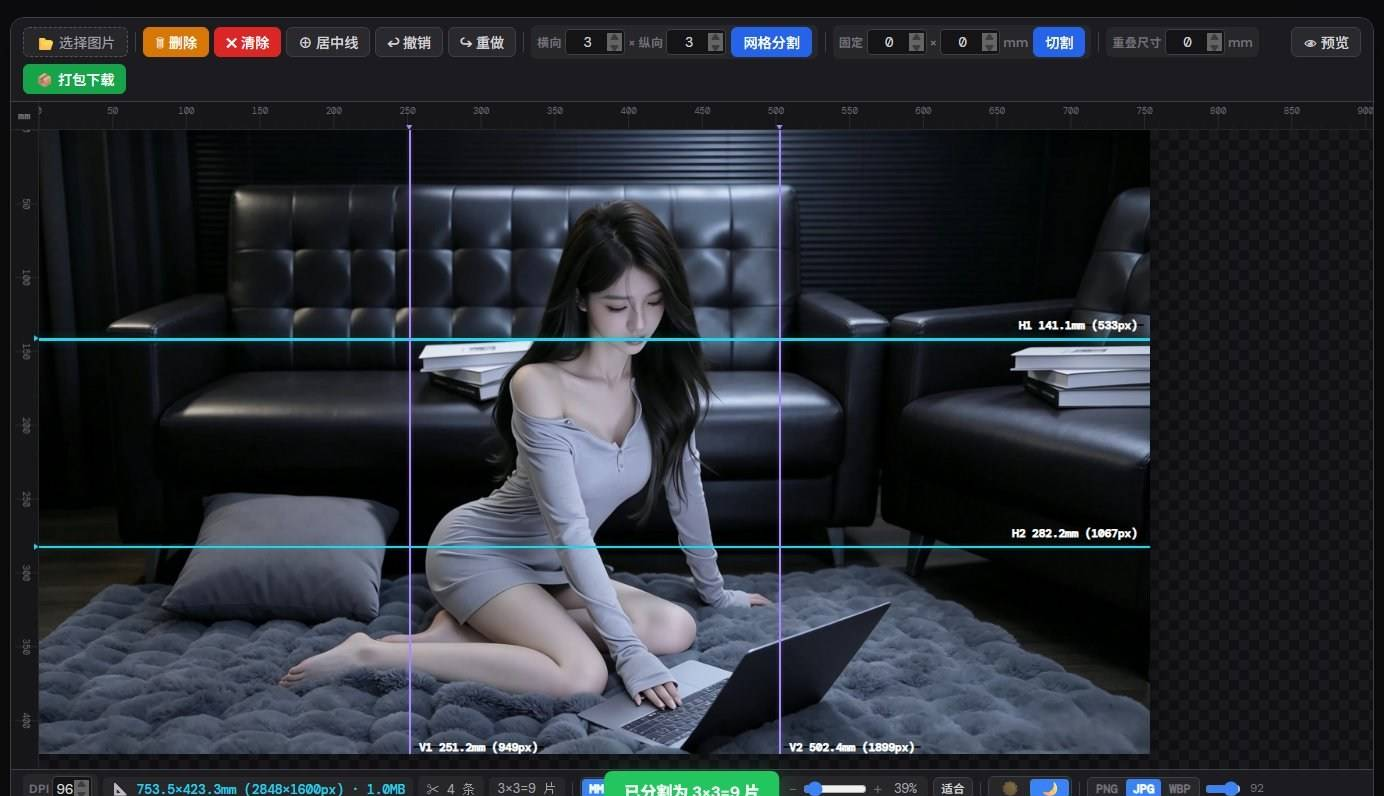The height and width of the screenshot is (796, 1384).
Task: Select the H2 282.2mm horizontal guide label
Action: 1074,533
